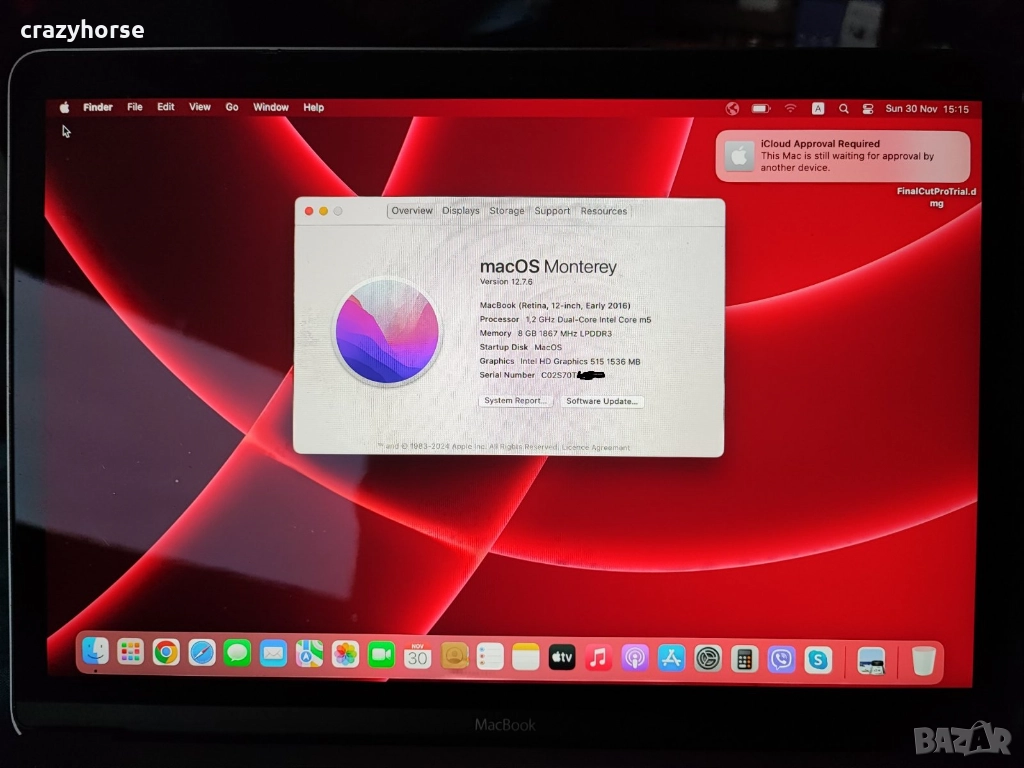Launch Safari from the Dock
1024x768 pixels.
(202, 653)
